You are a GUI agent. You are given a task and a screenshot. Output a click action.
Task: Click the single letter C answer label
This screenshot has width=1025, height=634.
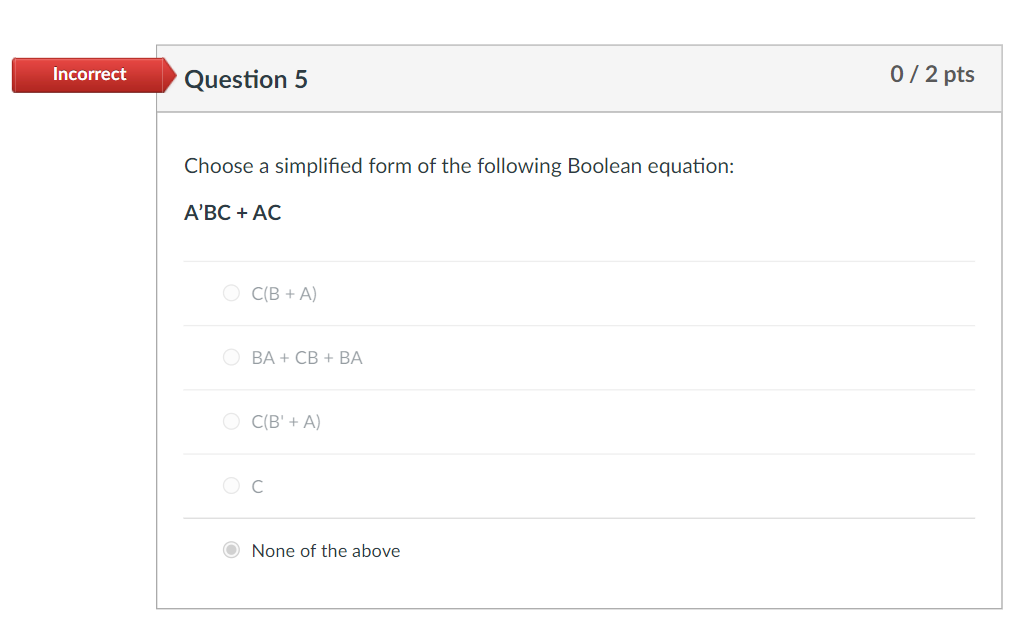point(256,486)
